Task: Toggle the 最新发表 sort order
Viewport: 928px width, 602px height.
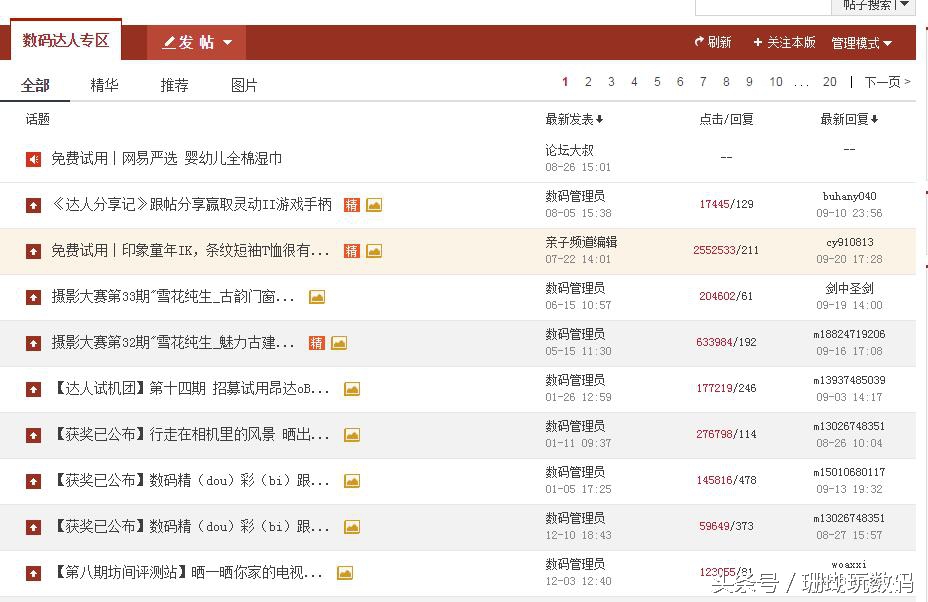Action: (575, 119)
